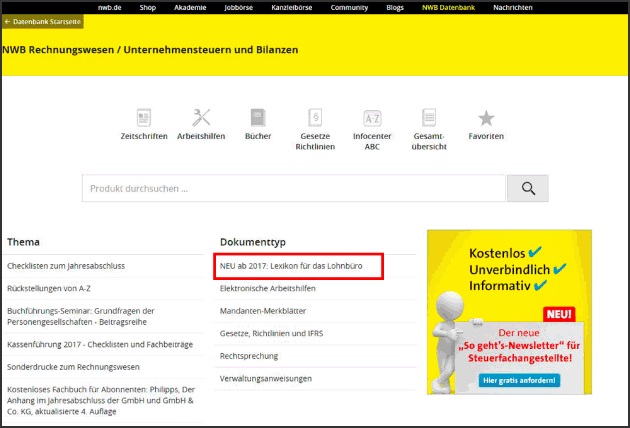Click the Arbeitshilfen tools icon
The width and height of the screenshot is (630, 428).
click(x=201, y=118)
